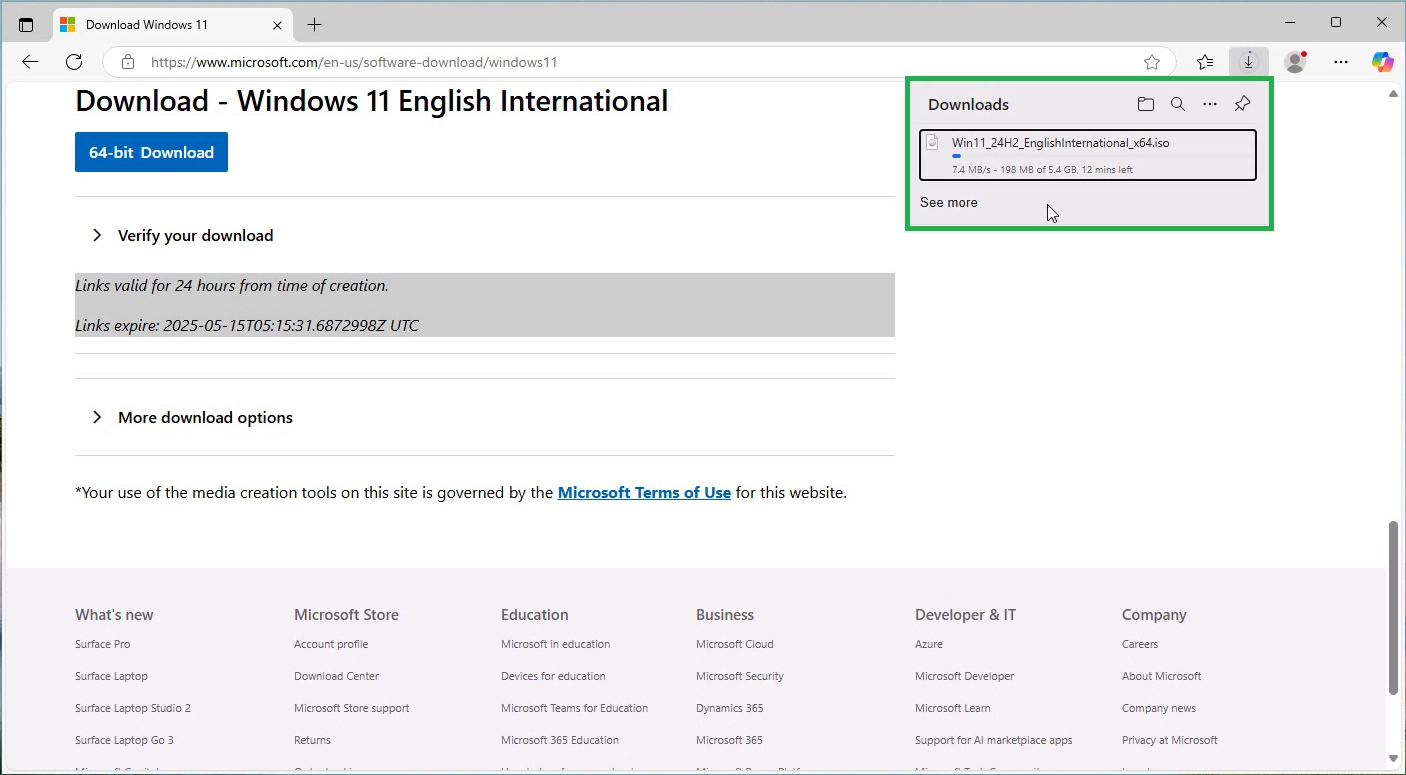This screenshot has width=1406, height=775.
Task: Pin the Downloads panel
Action: click(1242, 104)
